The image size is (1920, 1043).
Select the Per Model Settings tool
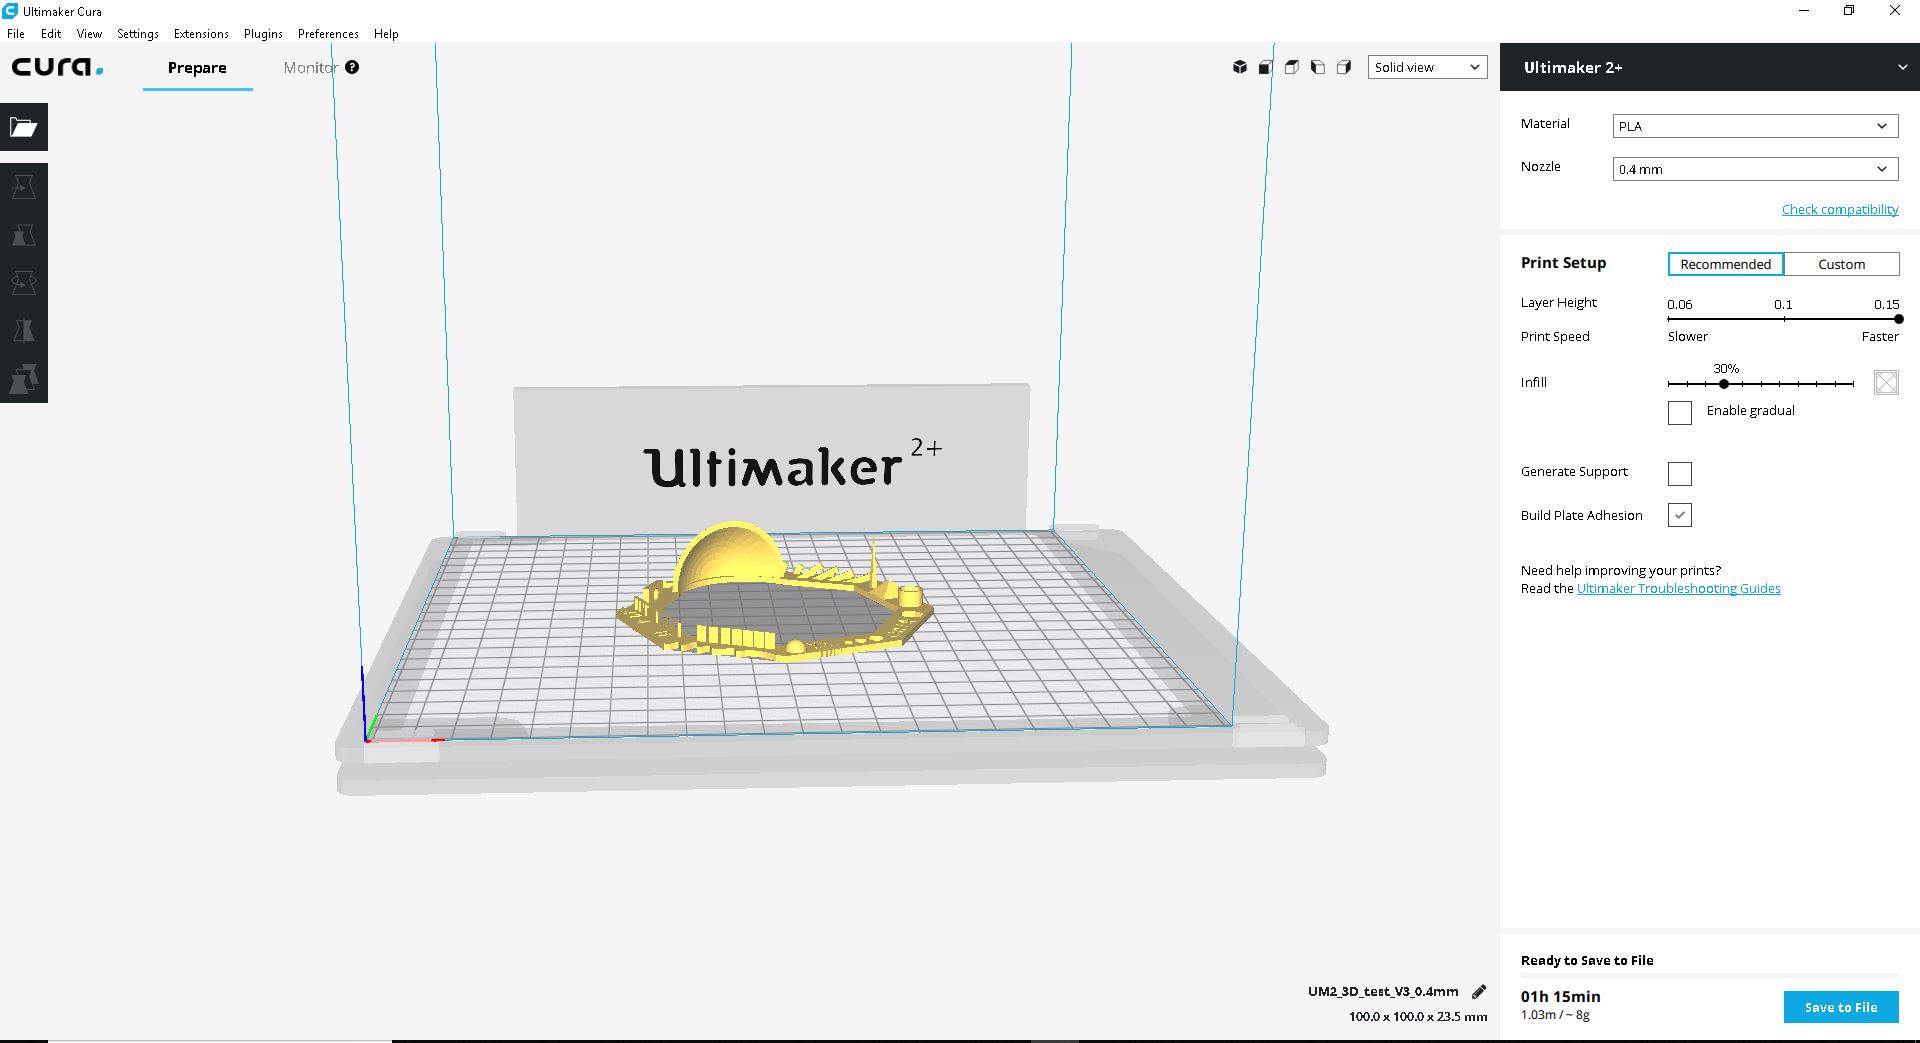tap(24, 379)
